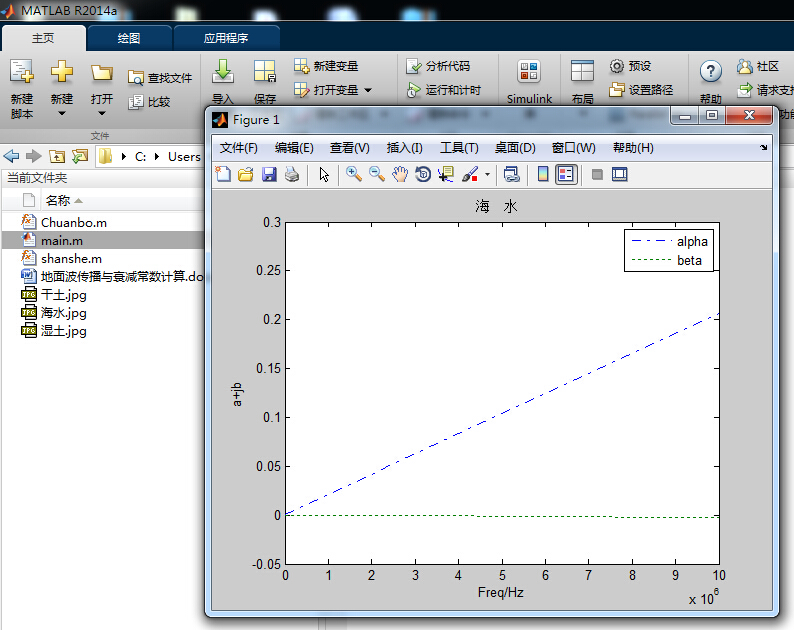Expand the New (新建) dropdown arrow

pos(62,113)
